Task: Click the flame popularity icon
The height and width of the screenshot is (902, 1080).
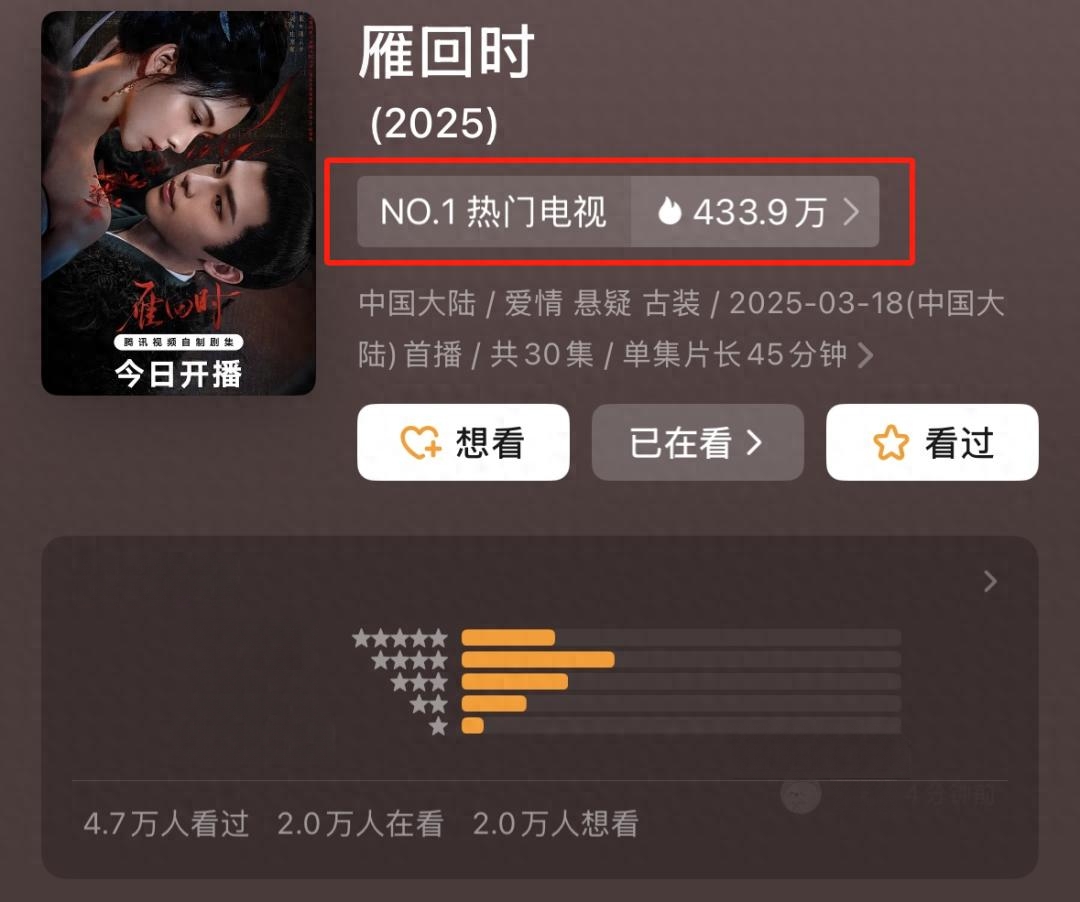Action: (669, 211)
